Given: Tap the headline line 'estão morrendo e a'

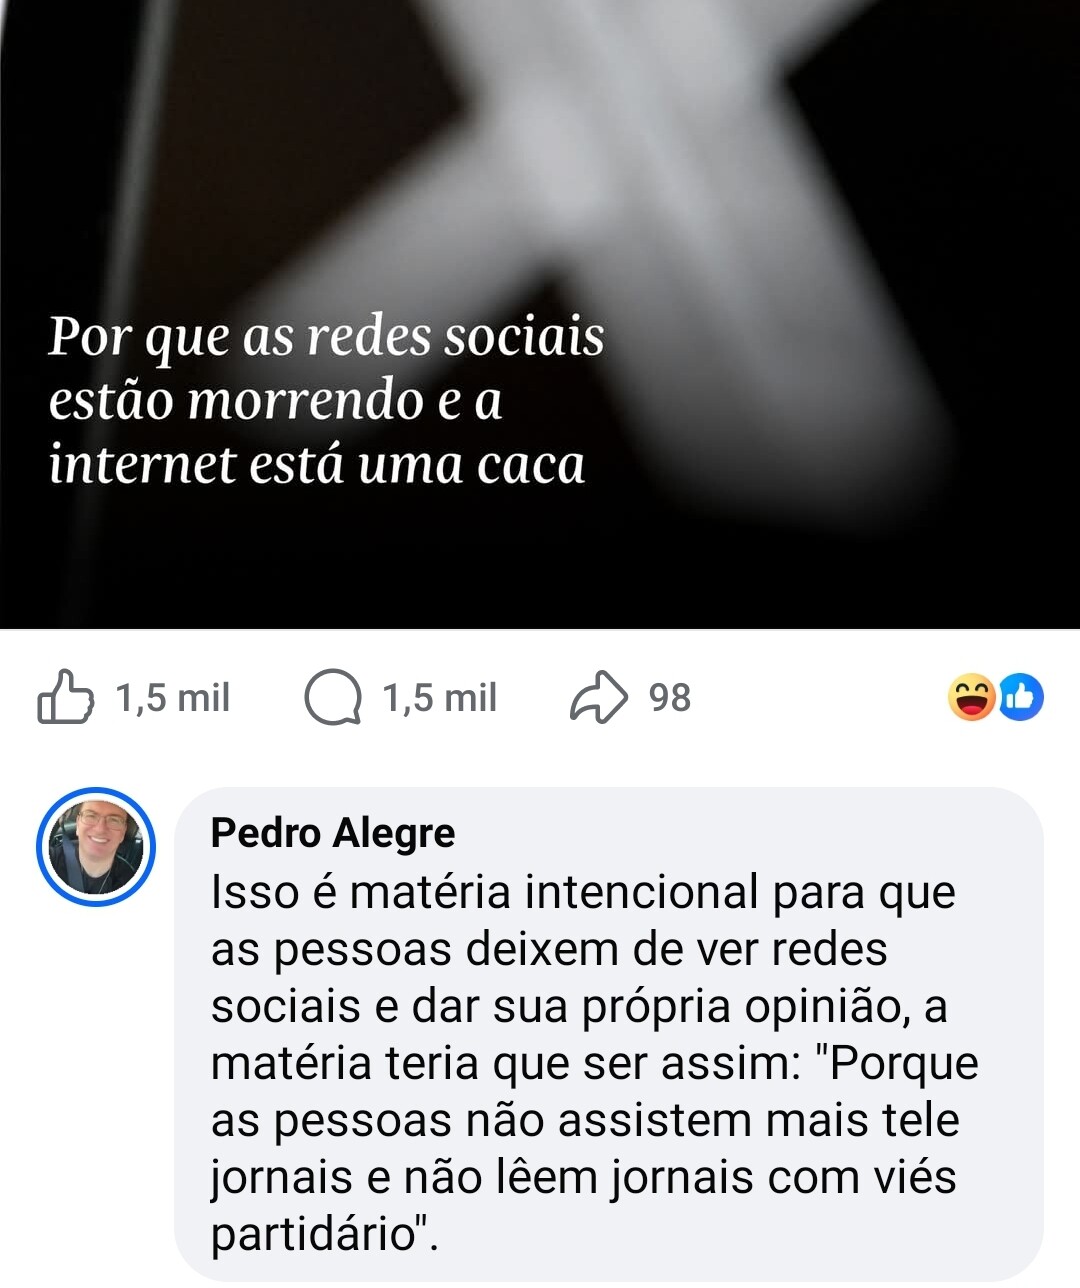Looking at the screenshot, I should coord(275,400).
